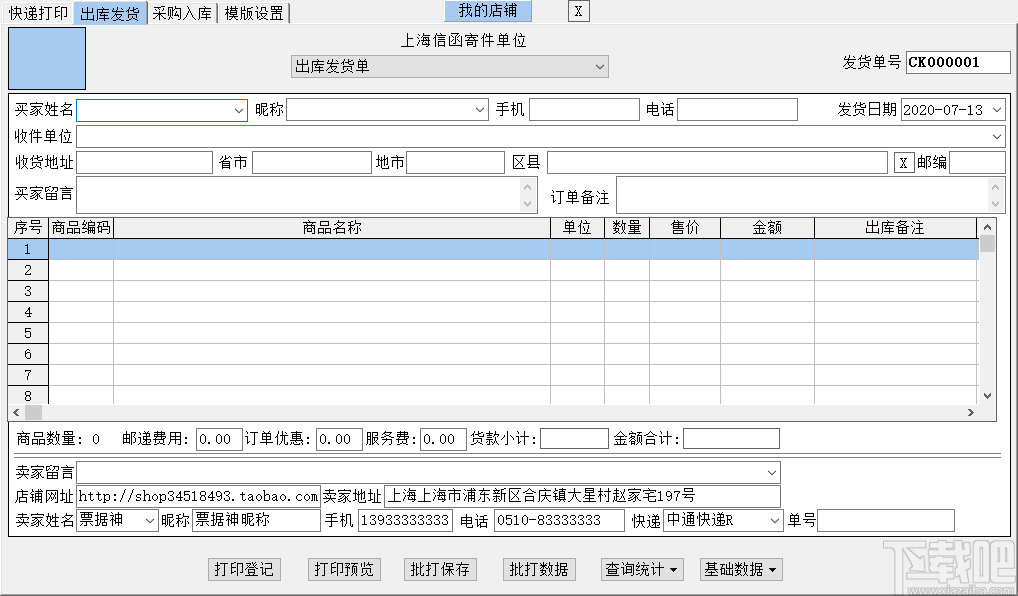Open the 出库发货单 document type dropdown
Viewport: 1018px width, 596px height.
click(600, 67)
